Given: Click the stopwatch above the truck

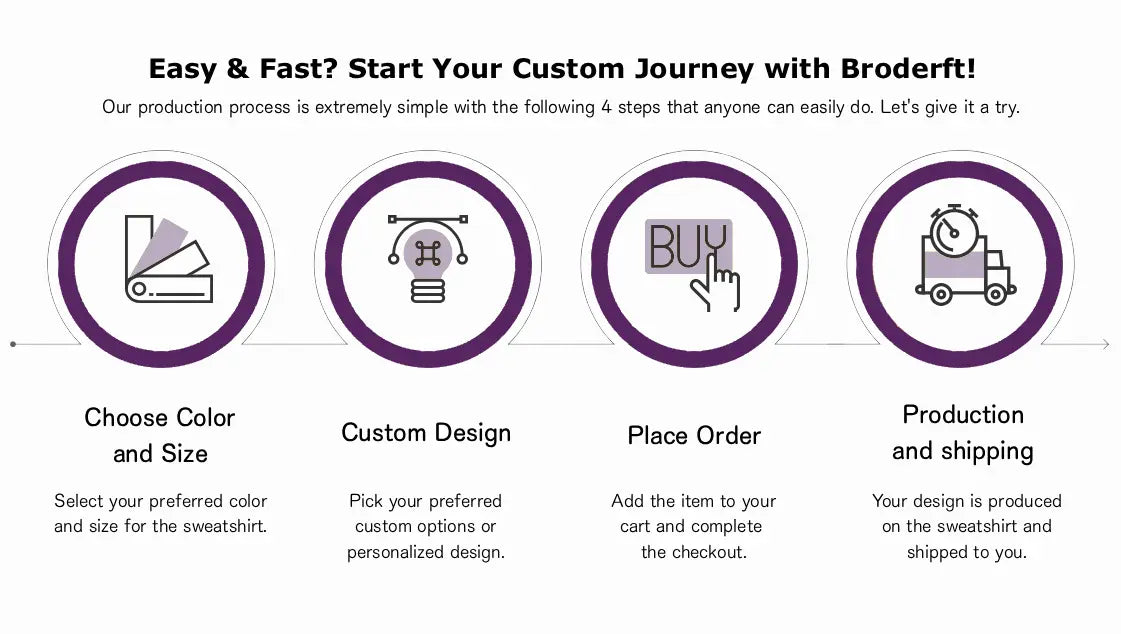Looking at the screenshot, I should pyautogui.click(x=953, y=231).
